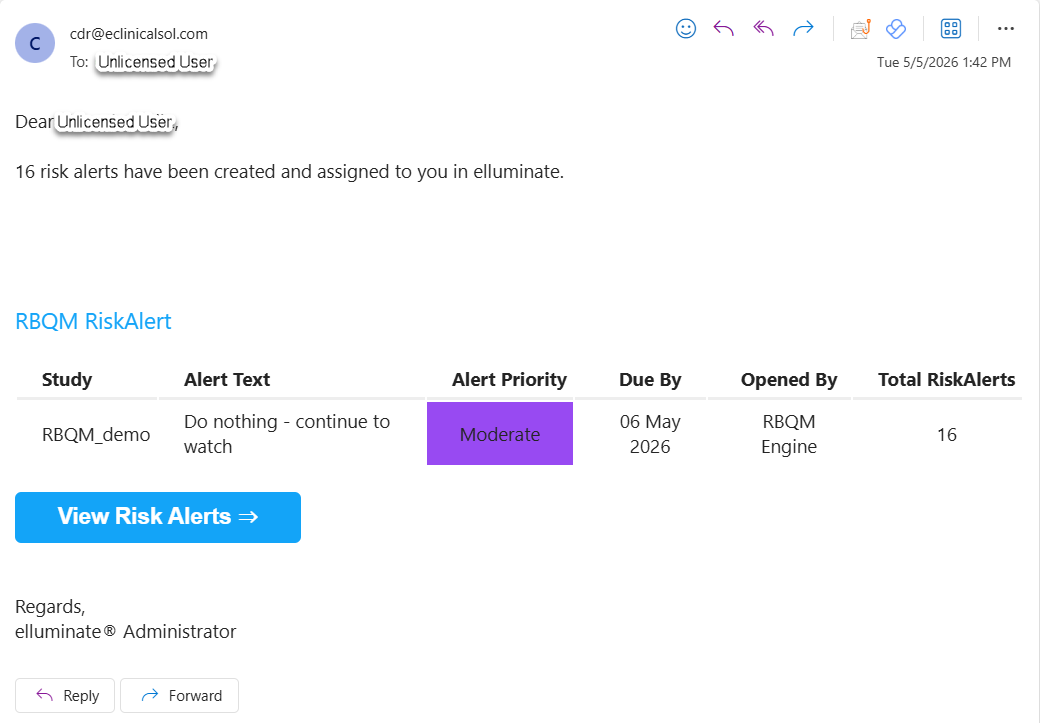Viewport: 1040px width, 723px height.
Task: Click the Alert Priority column header
Action: point(509,379)
